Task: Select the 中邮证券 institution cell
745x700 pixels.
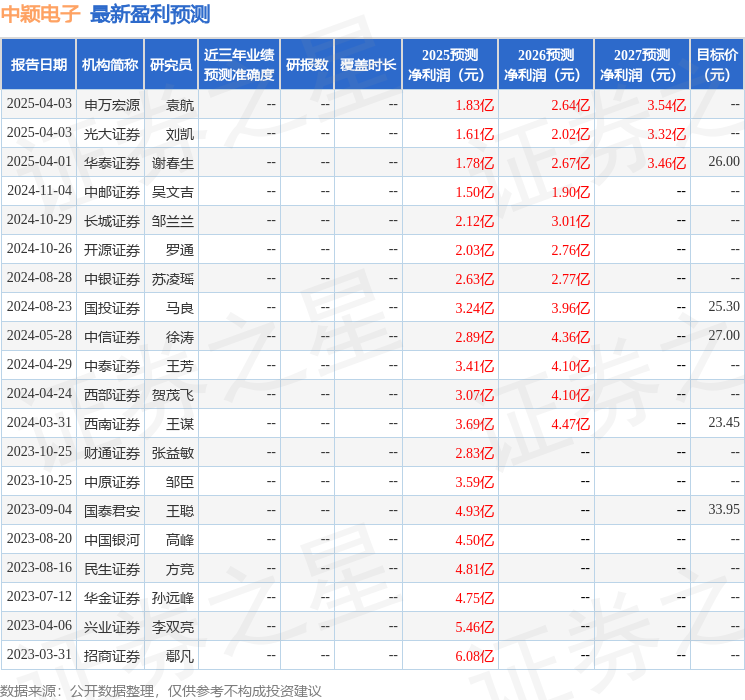Action: 112,192
